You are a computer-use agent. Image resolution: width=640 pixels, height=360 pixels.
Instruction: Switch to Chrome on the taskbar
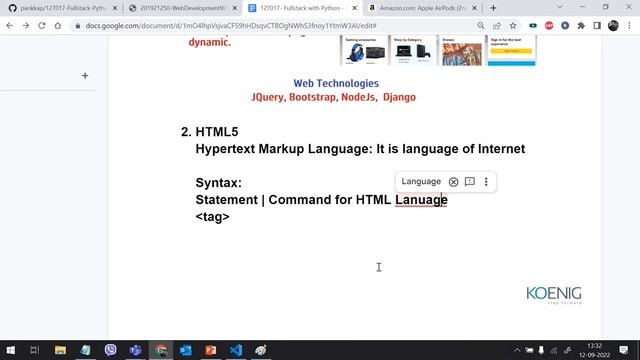pos(160,350)
